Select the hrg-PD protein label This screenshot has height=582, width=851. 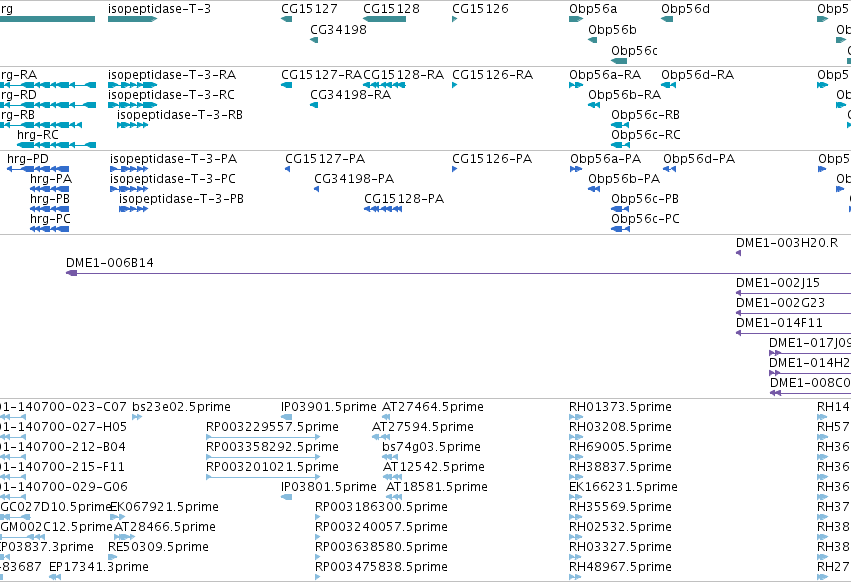(28, 159)
